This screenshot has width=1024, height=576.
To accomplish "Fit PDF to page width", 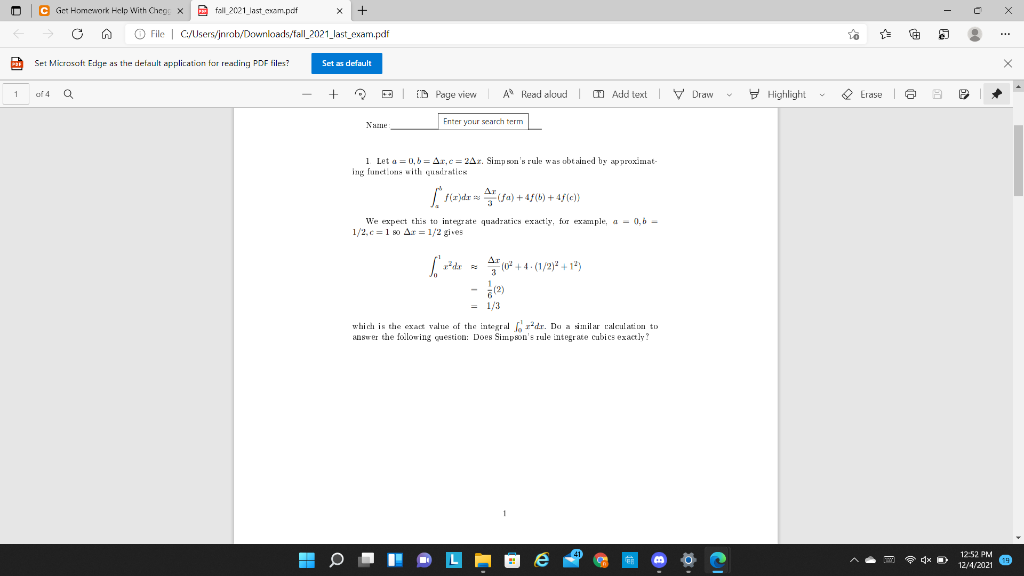I will click(x=387, y=94).
